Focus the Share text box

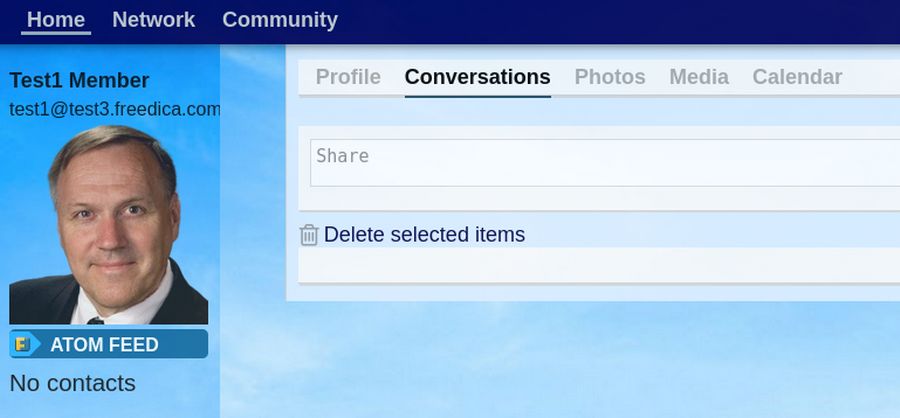(x=600, y=162)
